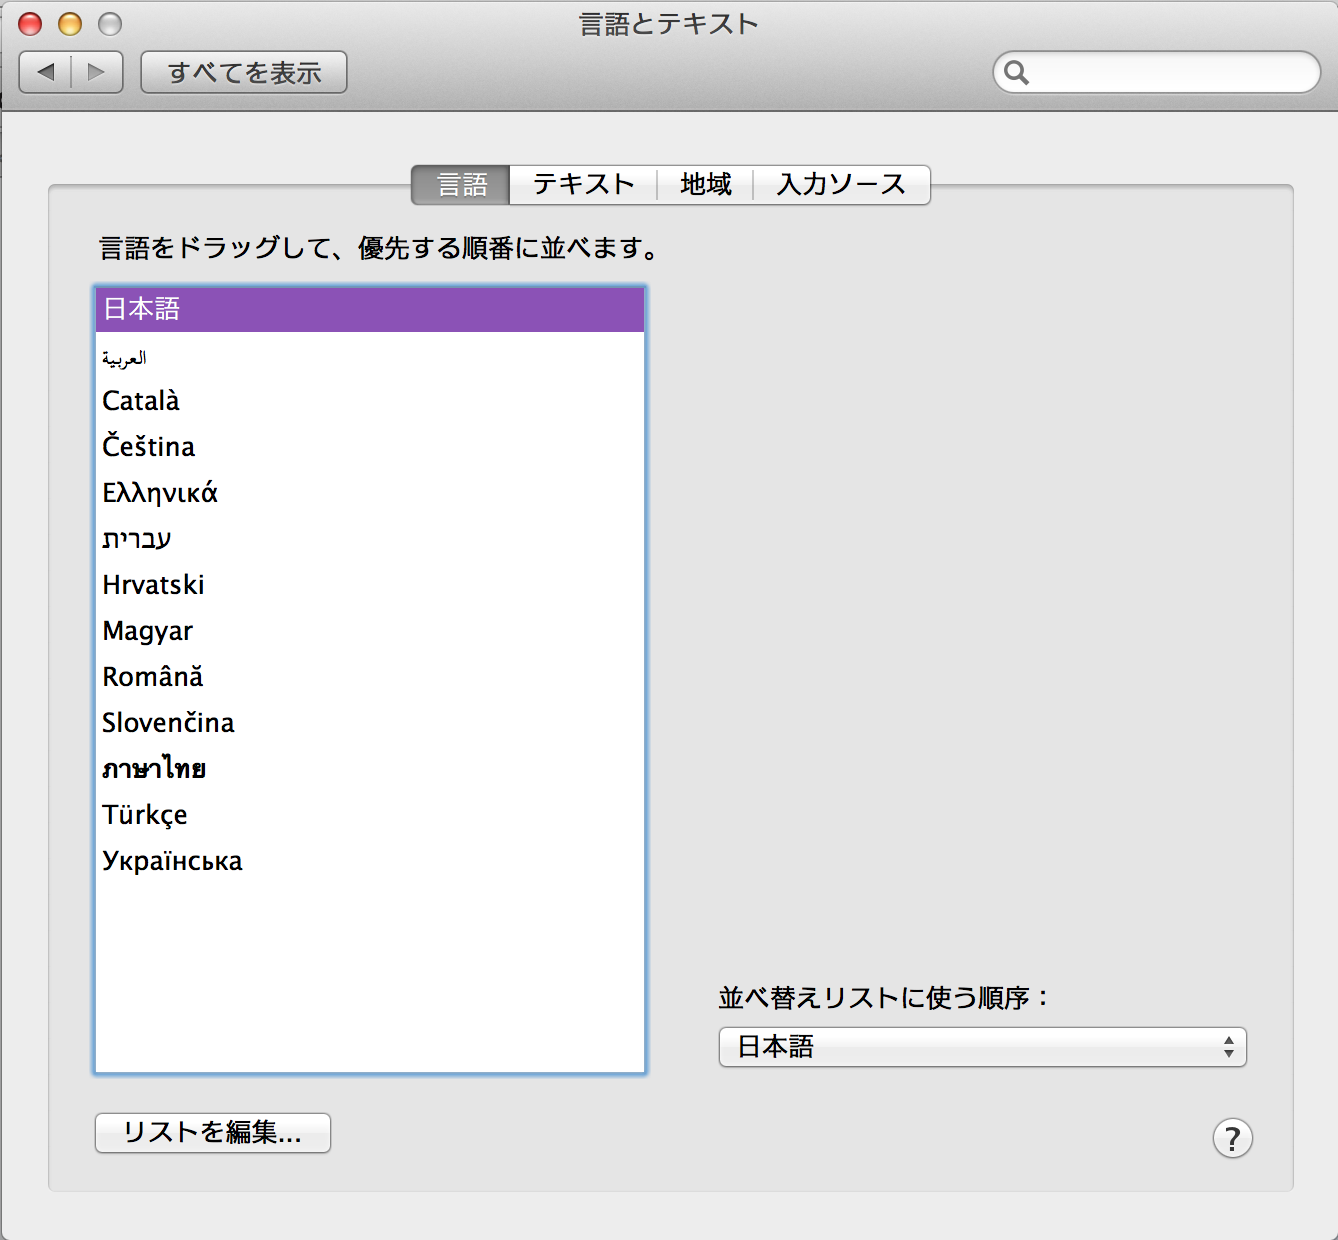1338x1240 pixels.
Task: Switch to the 地域 tab
Action: tap(705, 184)
